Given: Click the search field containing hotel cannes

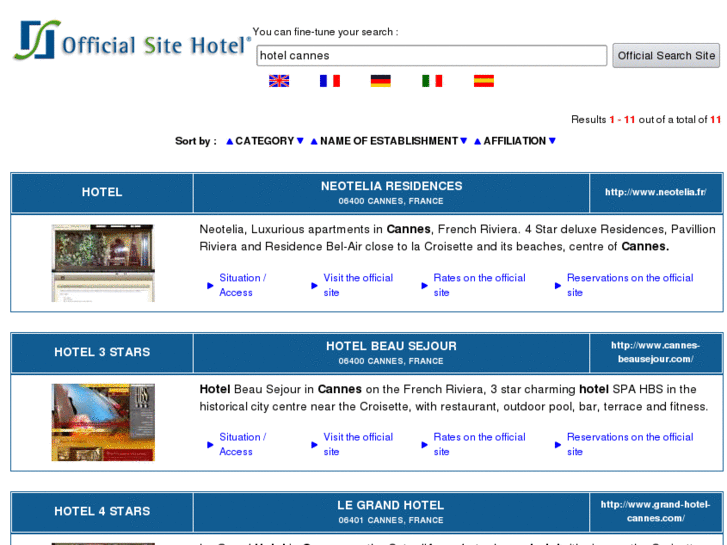Looking at the screenshot, I should [432, 56].
